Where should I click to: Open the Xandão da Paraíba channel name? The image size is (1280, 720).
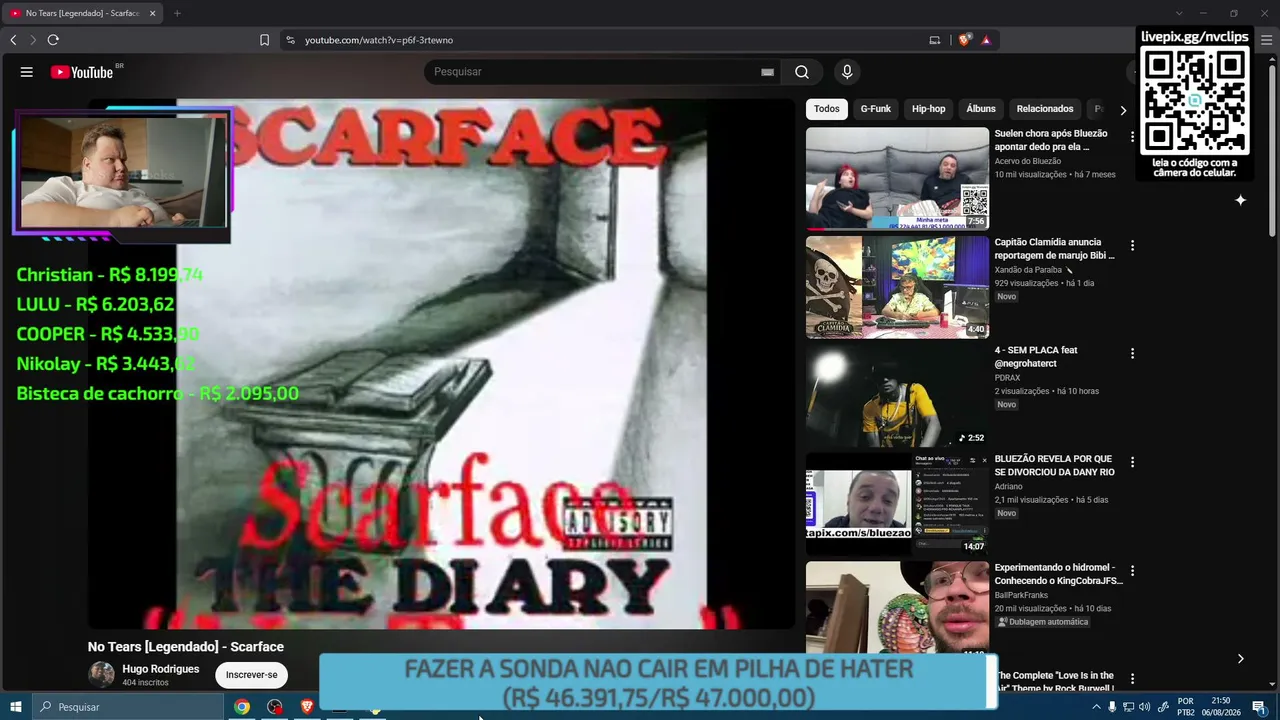pyautogui.click(x=1028, y=270)
